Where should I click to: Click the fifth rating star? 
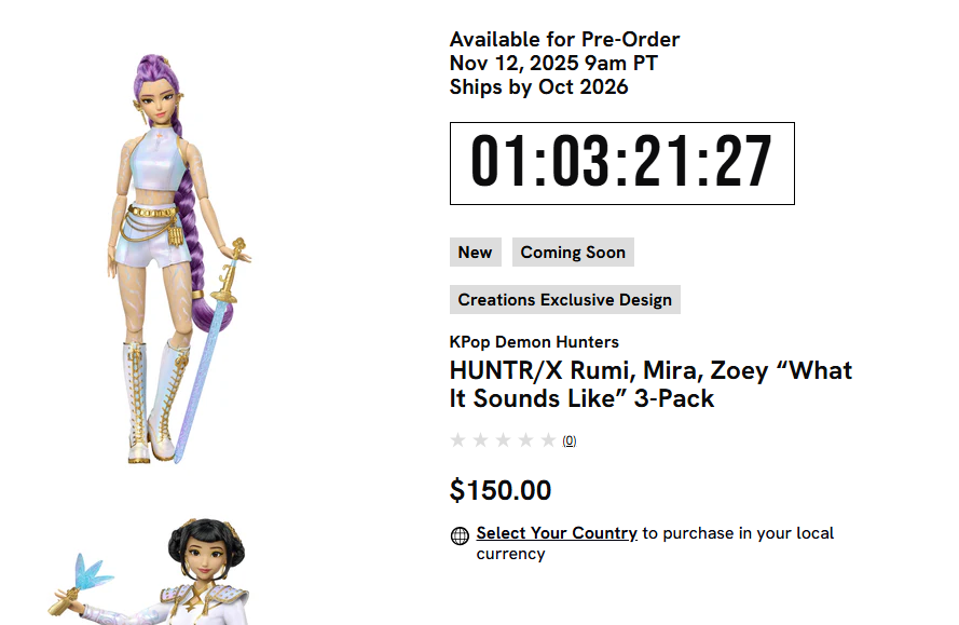(550, 438)
